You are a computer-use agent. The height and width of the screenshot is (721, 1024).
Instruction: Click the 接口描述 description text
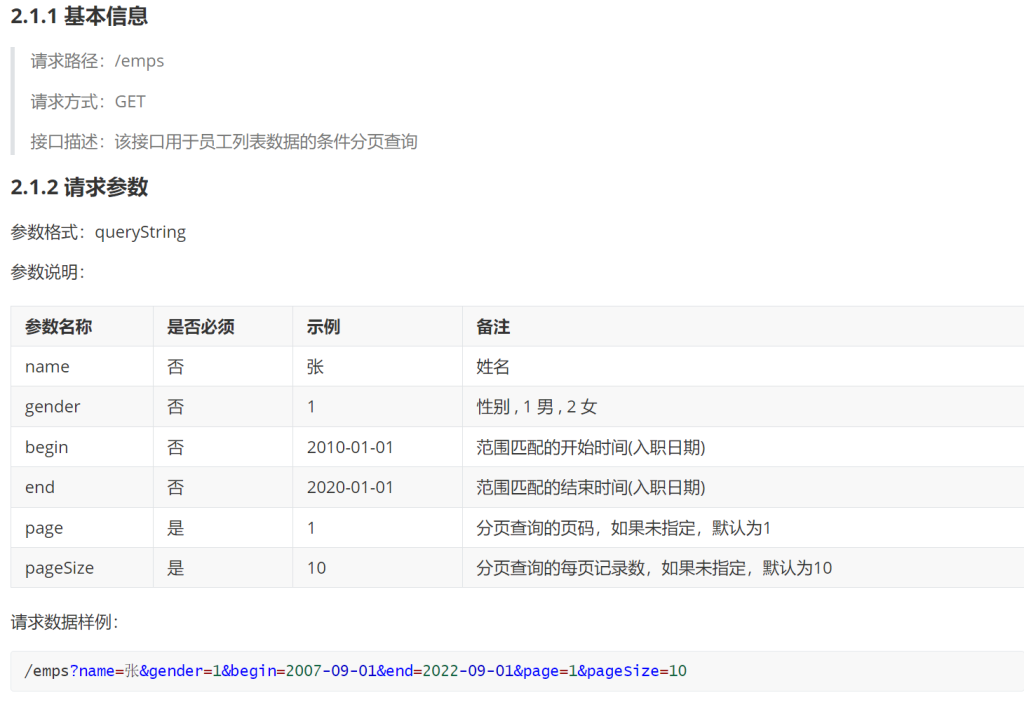tap(223, 141)
